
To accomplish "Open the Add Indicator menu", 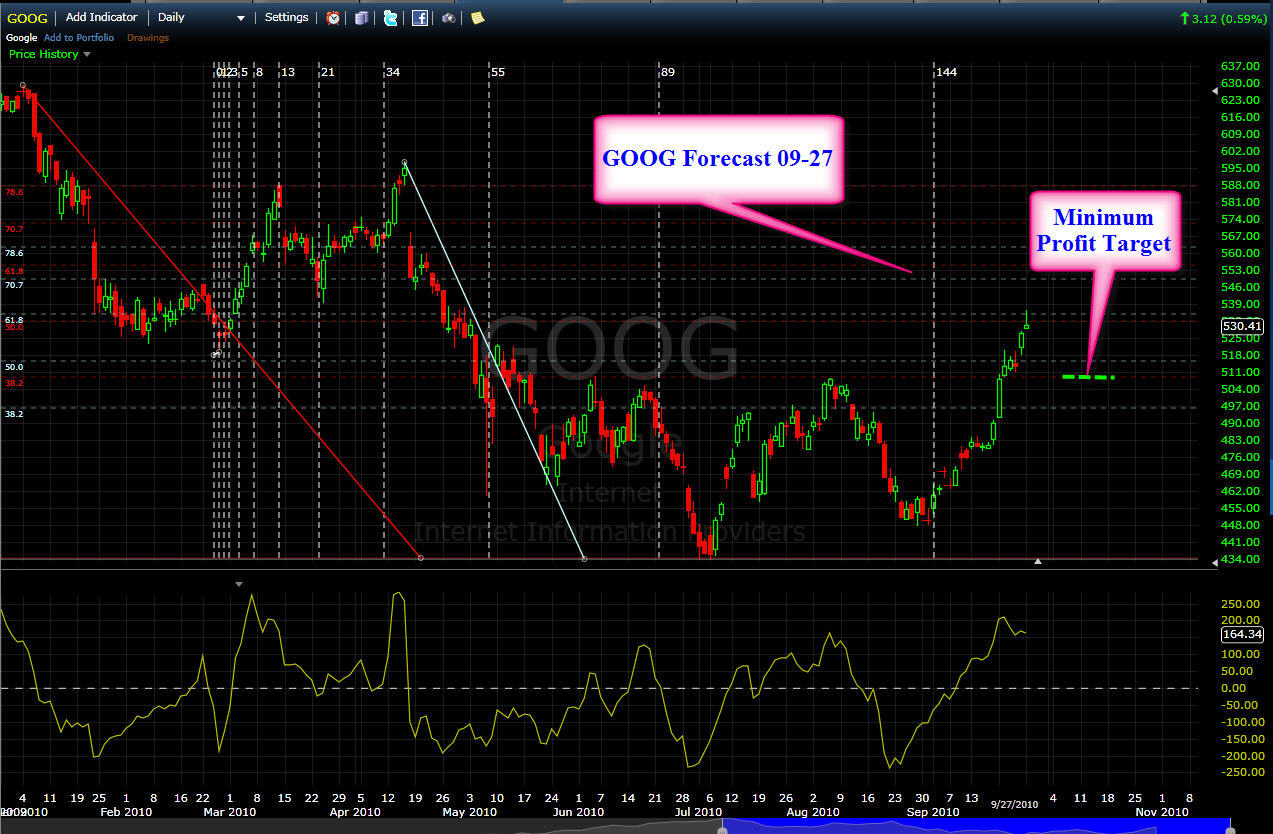I will 101,18.
